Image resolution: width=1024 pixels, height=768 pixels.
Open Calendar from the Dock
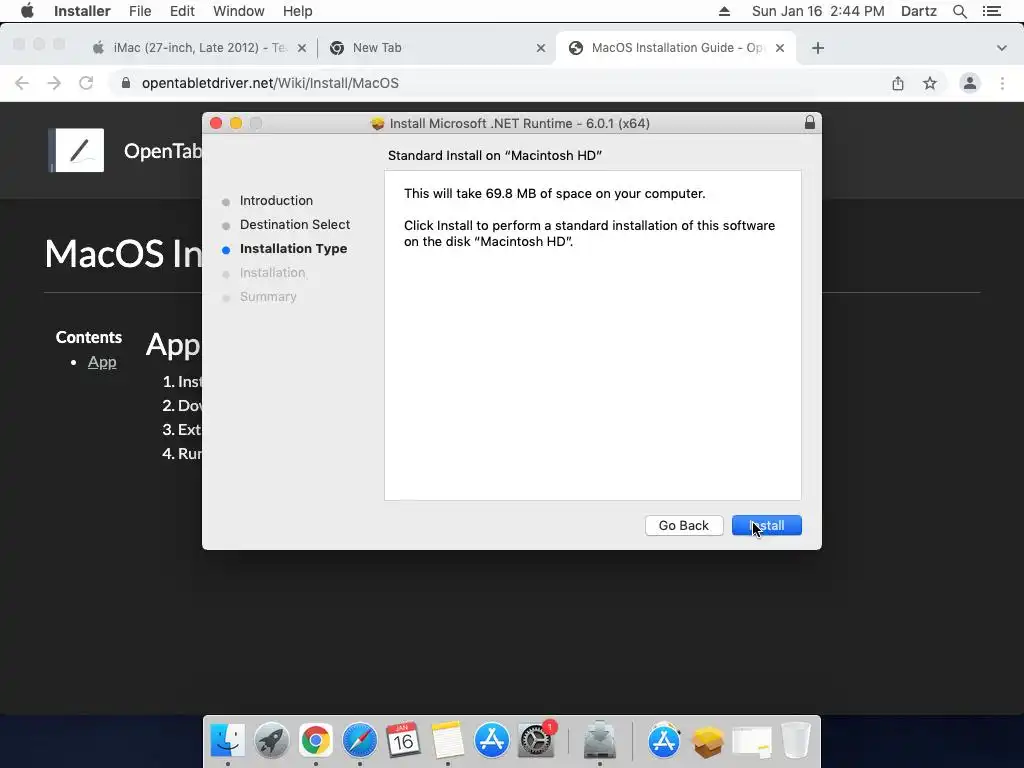[x=404, y=741]
